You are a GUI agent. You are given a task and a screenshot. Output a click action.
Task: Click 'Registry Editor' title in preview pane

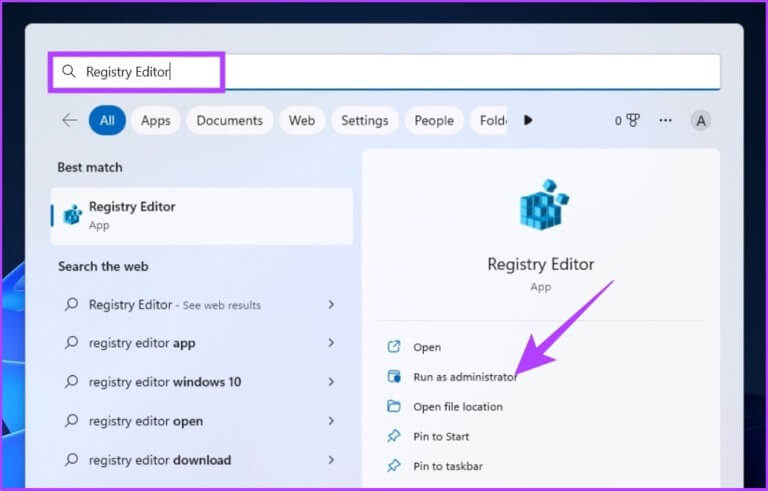click(x=541, y=264)
